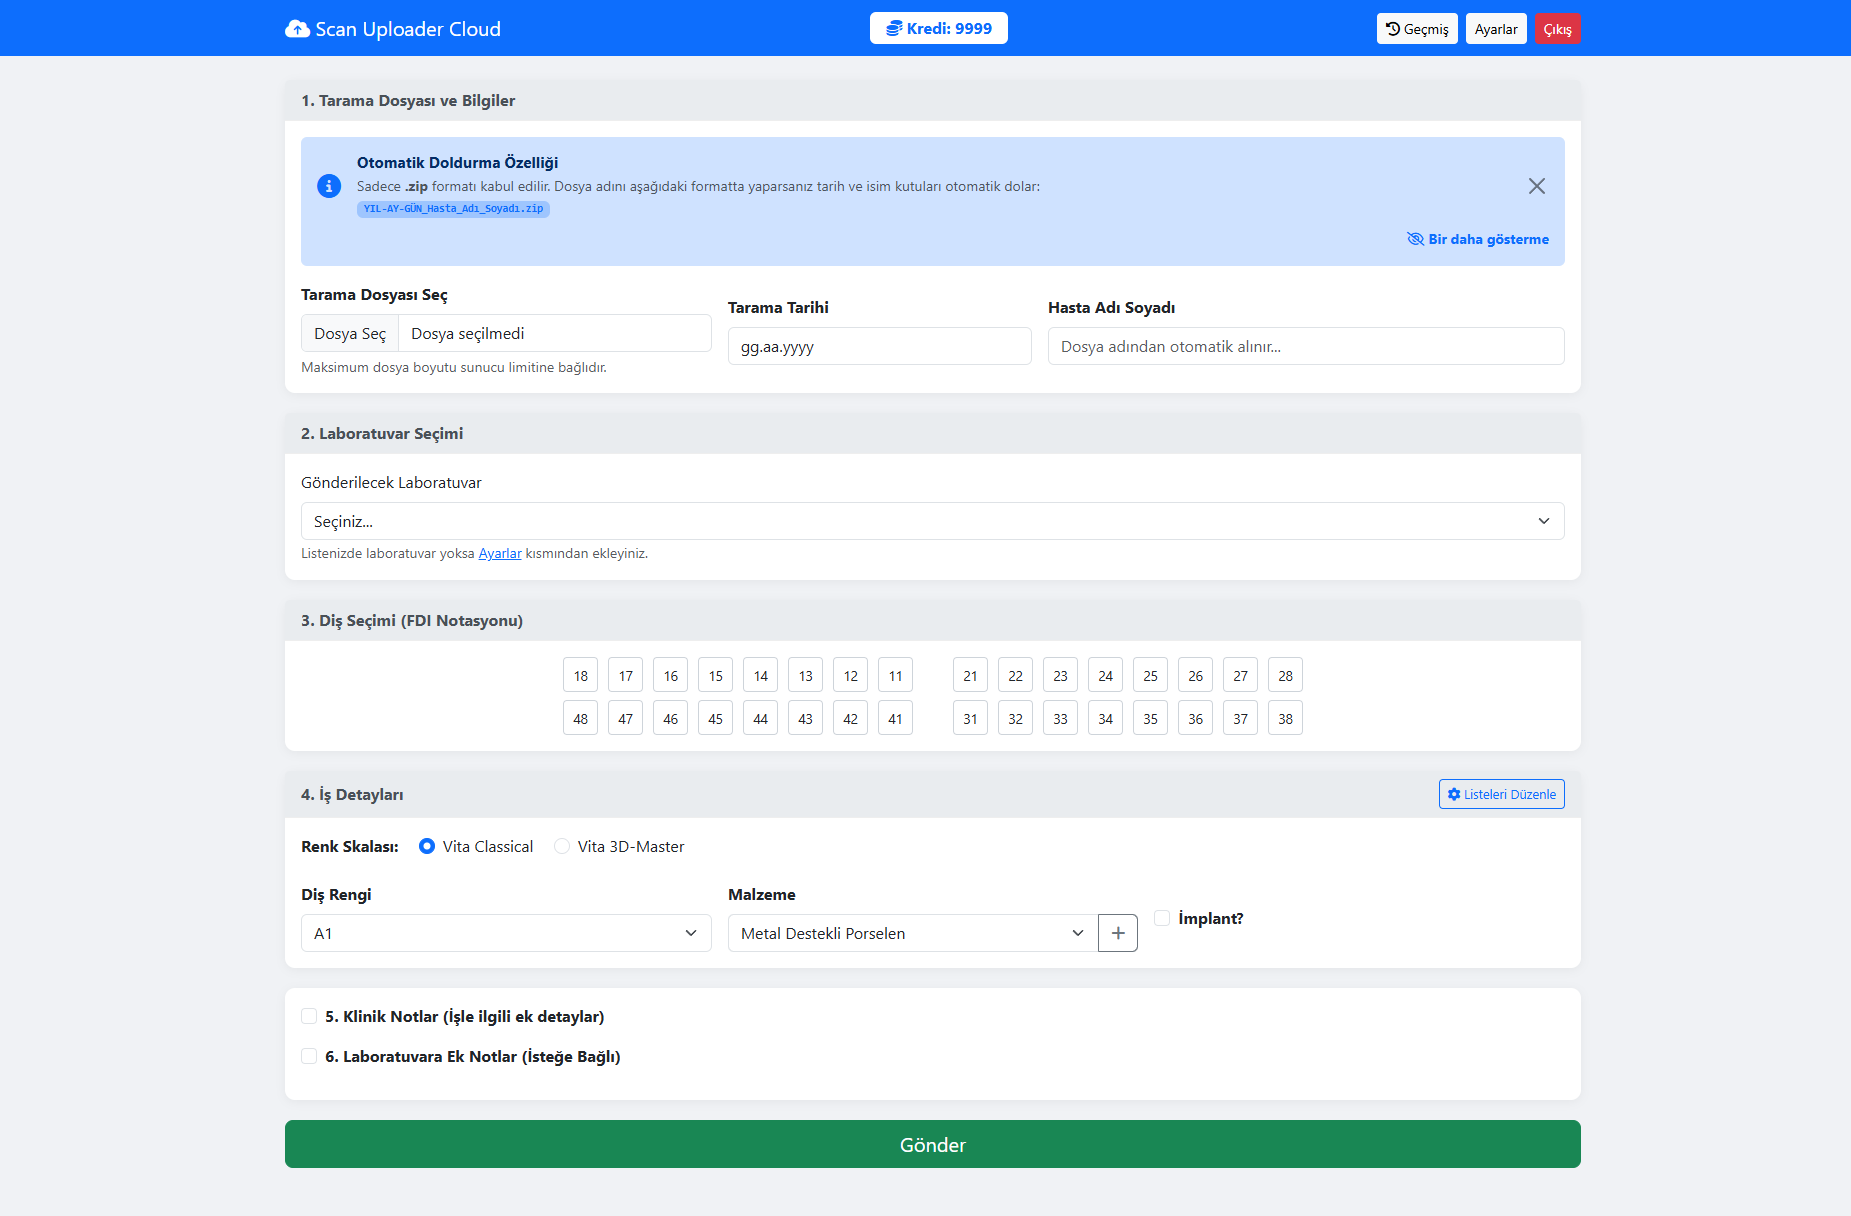Select the Vita 3D-Master radio option
1851x1216 pixels.
tap(562, 846)
